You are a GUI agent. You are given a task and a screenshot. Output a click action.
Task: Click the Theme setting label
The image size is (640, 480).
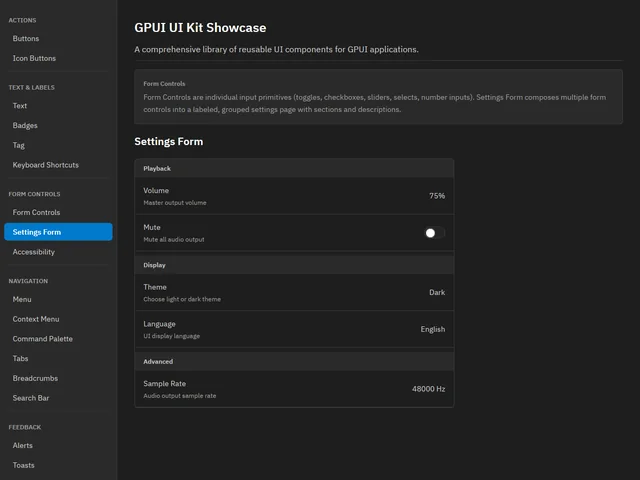click(155, 287)
